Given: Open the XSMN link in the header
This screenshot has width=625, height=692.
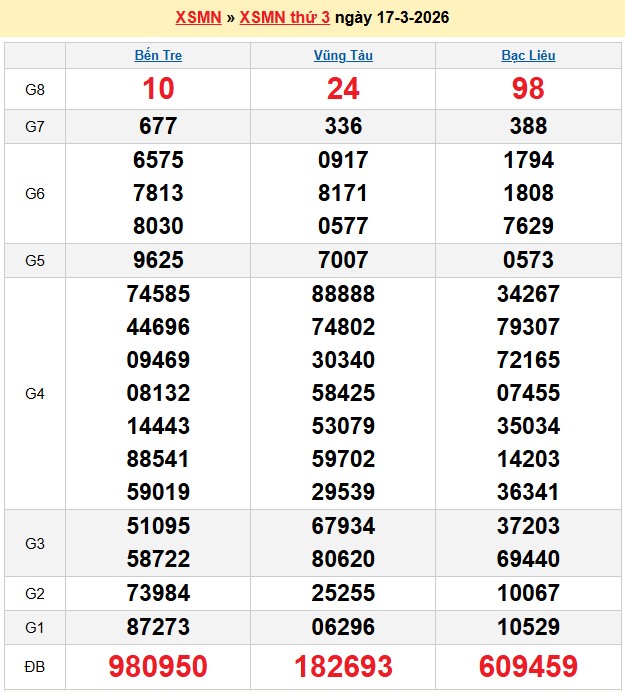Looking at the screenshot, I should [x=198, y=18].
